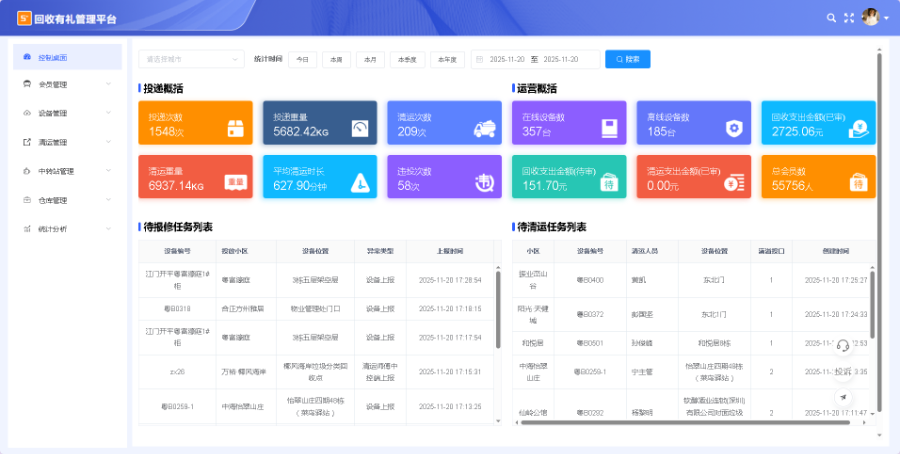Image resolution: width=900 pixels, height=454 pixels.
Task: Expand the 统计分析 chevron
Action: tap(108, 228)
